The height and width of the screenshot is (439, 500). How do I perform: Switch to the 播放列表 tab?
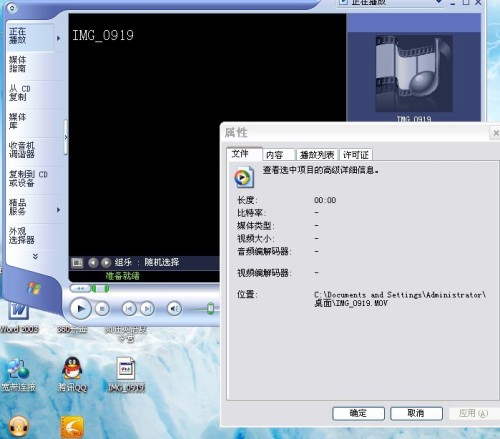(x=317, y=155)
